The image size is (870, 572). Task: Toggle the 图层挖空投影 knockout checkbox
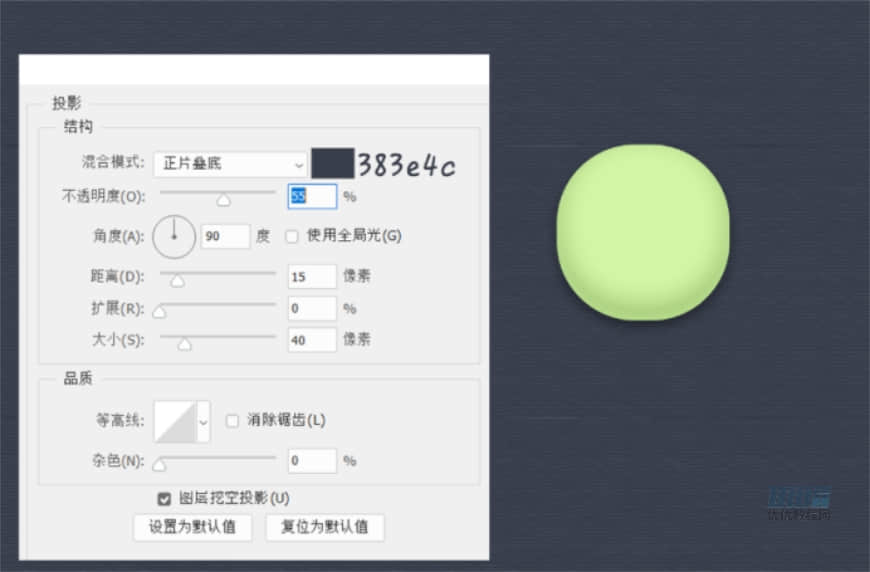pos(164,499)
